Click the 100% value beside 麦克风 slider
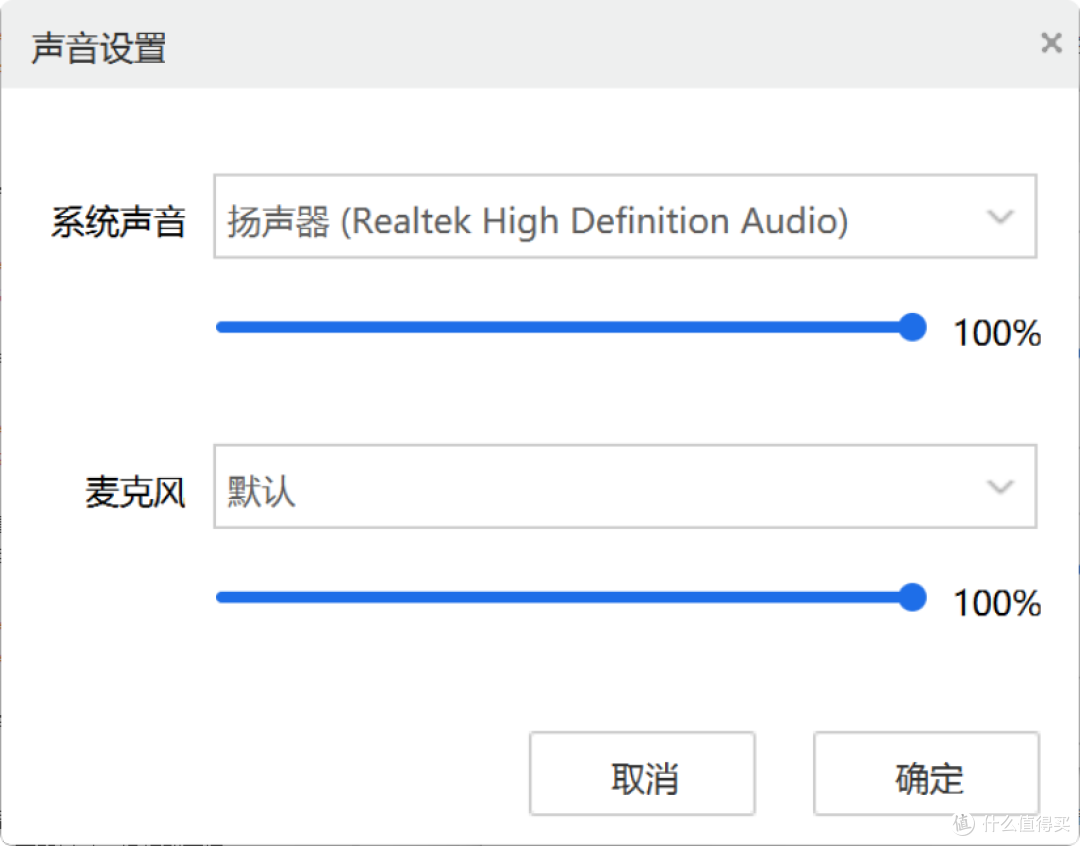 (x=997, y=603)
